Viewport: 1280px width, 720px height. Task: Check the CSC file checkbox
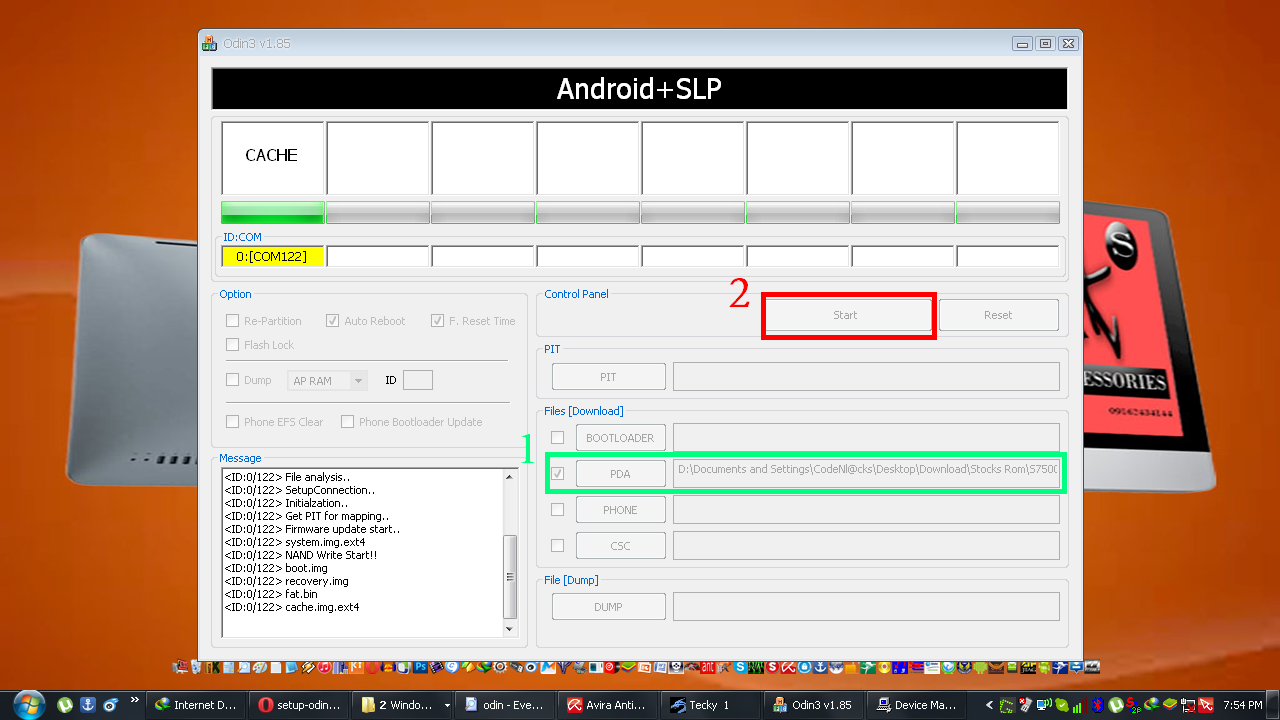[x=557, y=546]
